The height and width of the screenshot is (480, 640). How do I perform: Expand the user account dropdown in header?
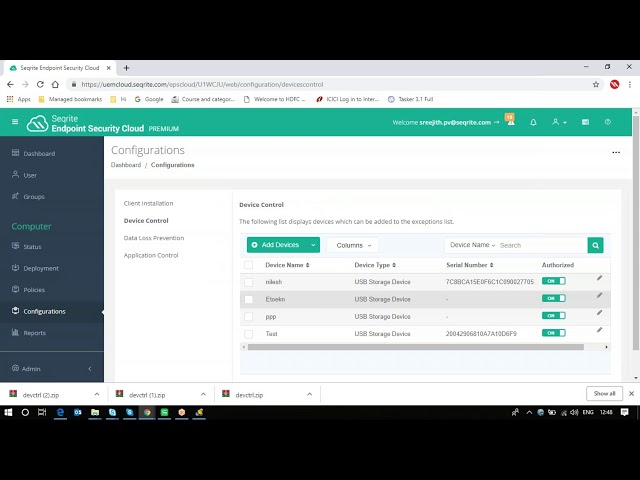tap(559, 122)
